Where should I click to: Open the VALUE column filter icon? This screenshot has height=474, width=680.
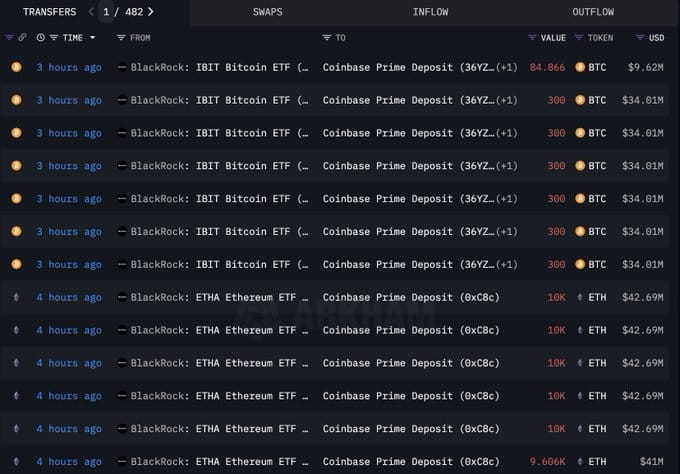(x=532, y=38)
